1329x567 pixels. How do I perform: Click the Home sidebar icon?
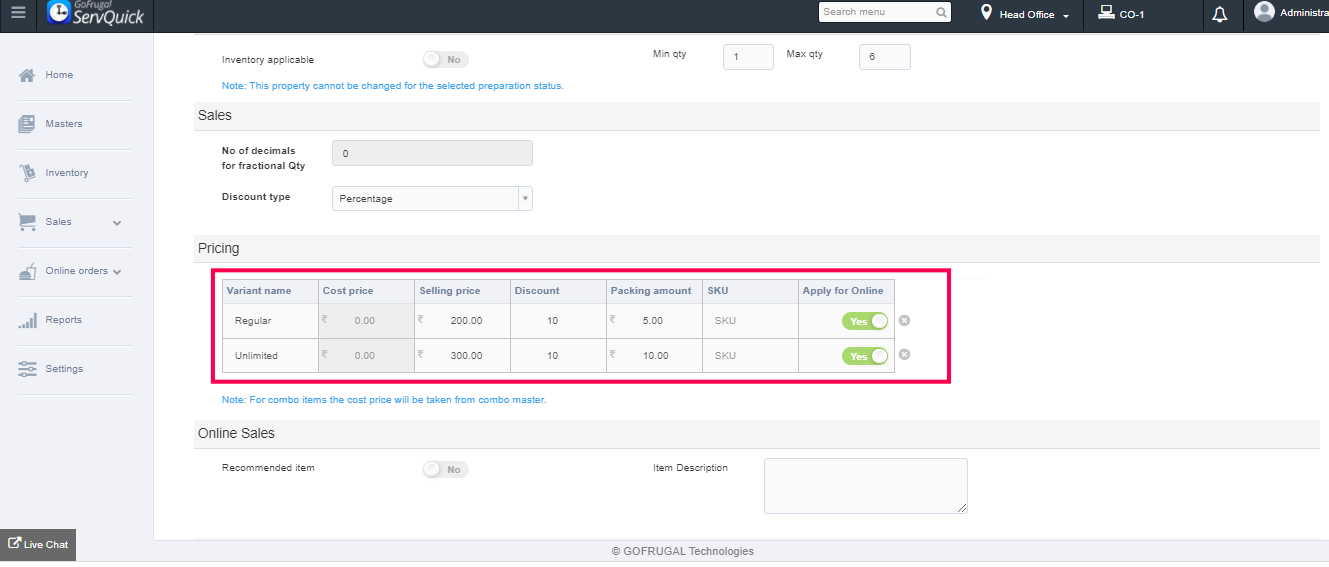27,75
